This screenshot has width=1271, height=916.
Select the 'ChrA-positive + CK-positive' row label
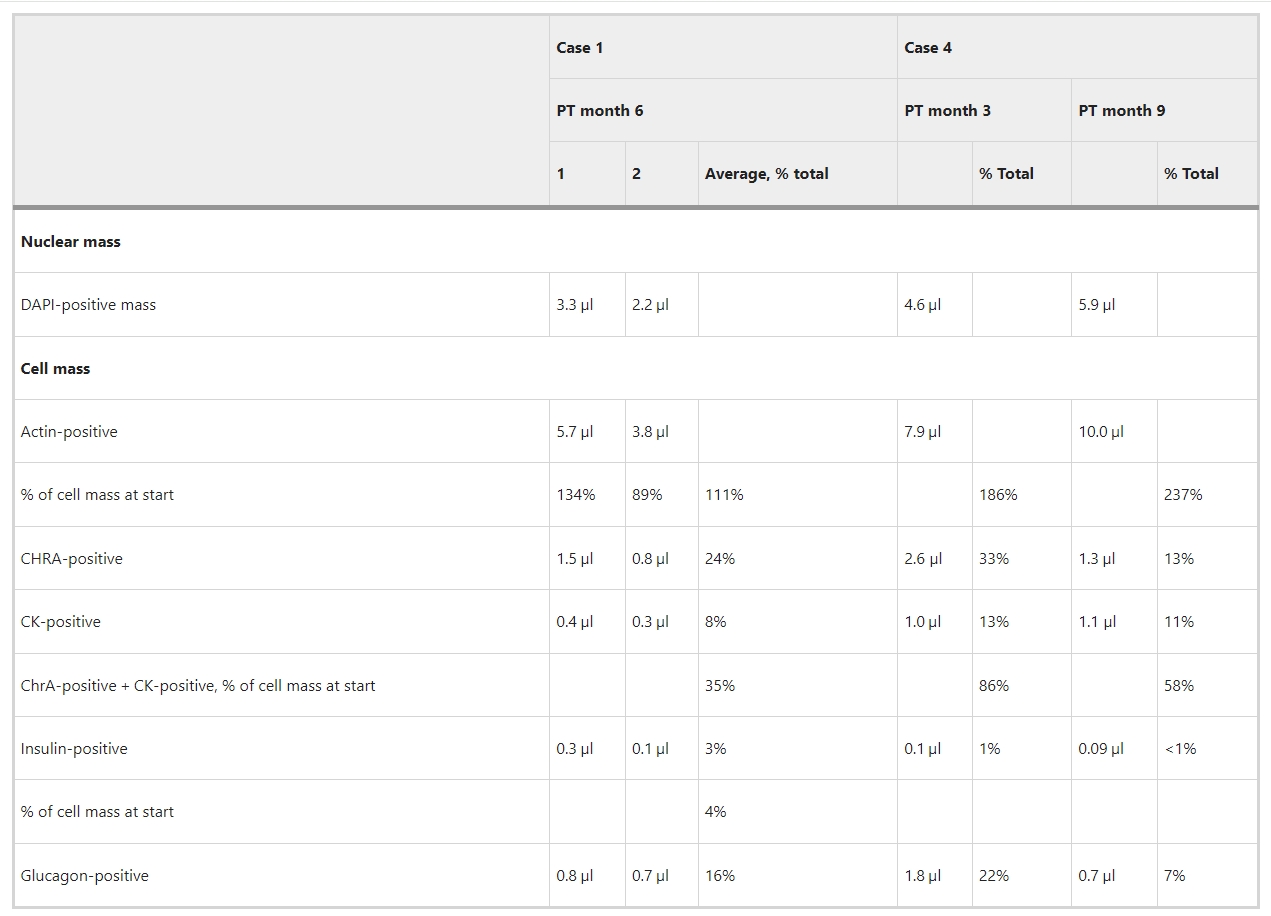click(x=198, y=686)
